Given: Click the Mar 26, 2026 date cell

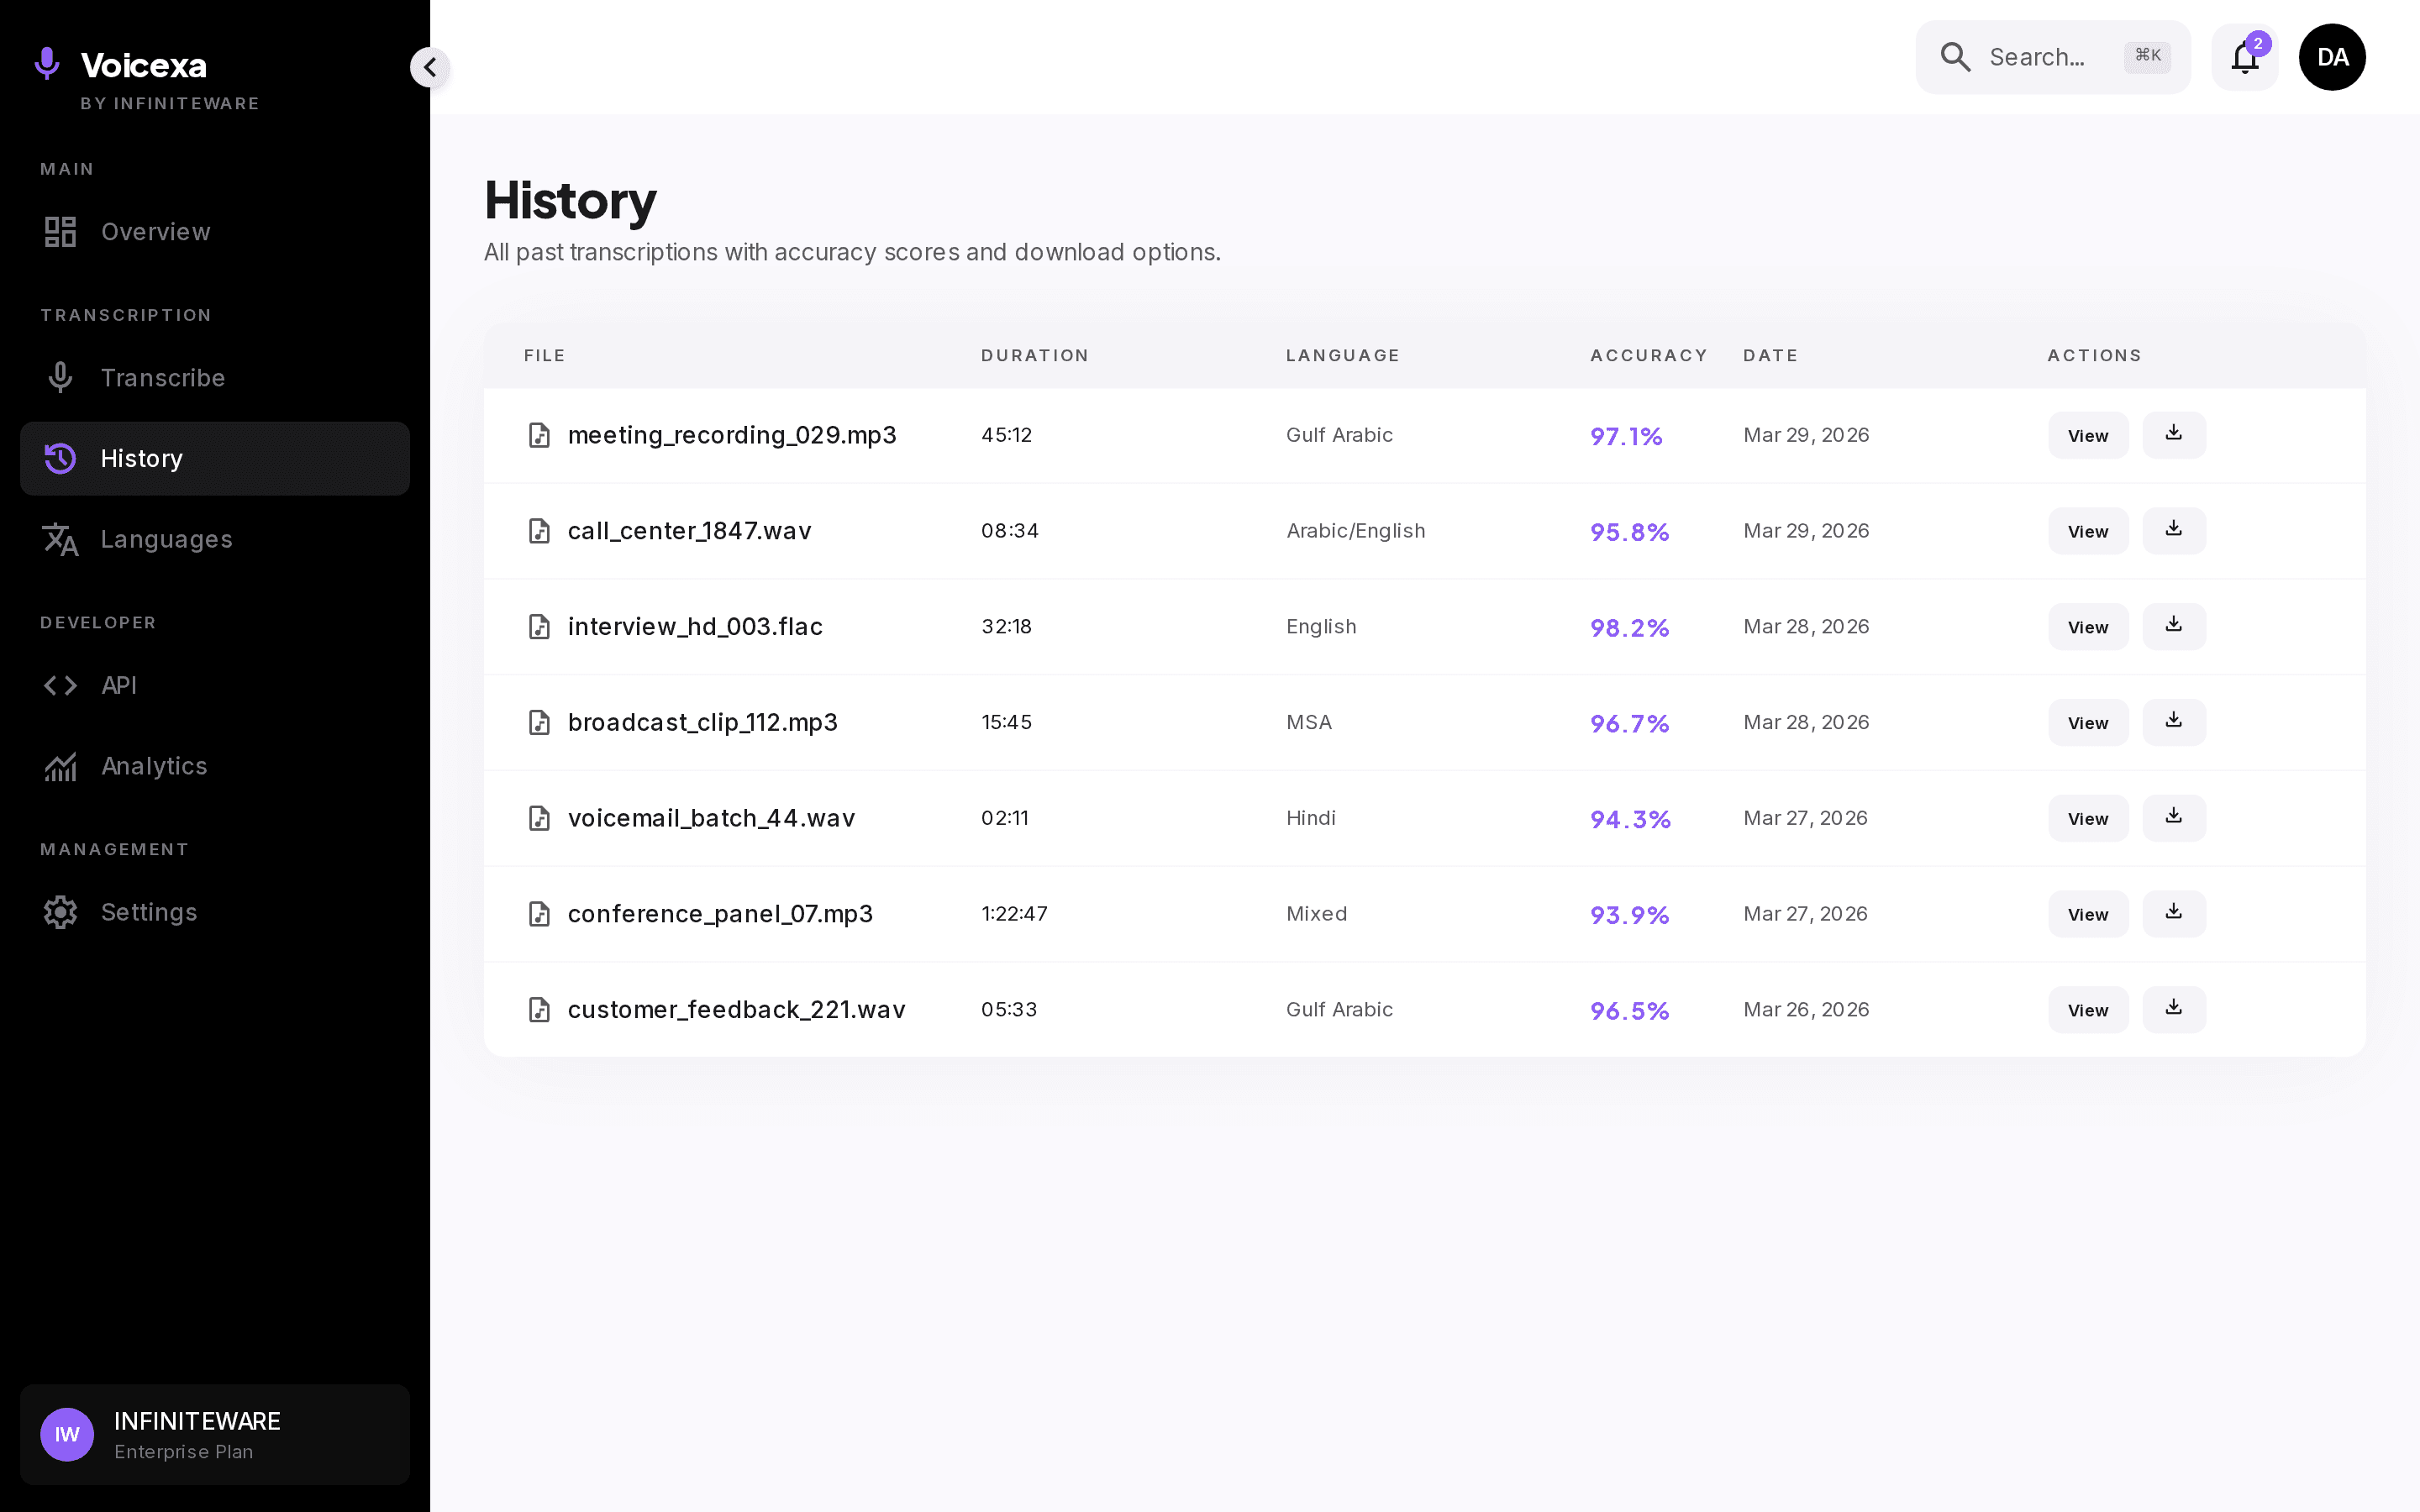Looking at the screenshot, I should [x=1806, y=1010].
